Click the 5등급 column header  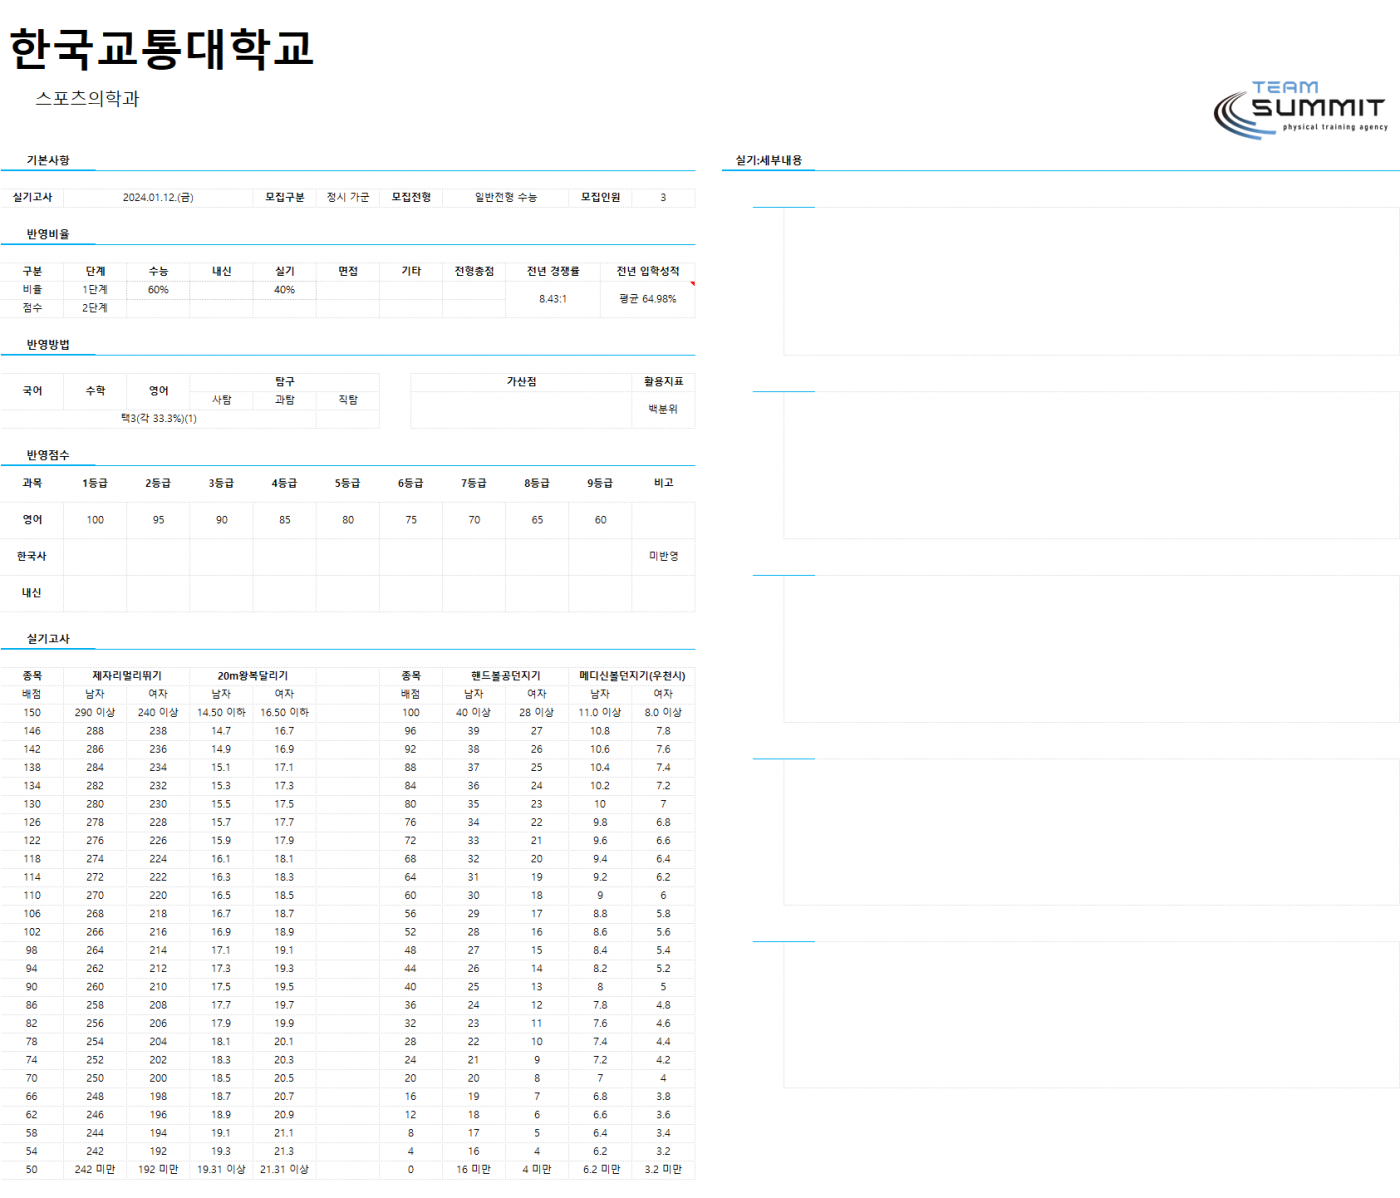click(348, 483)
